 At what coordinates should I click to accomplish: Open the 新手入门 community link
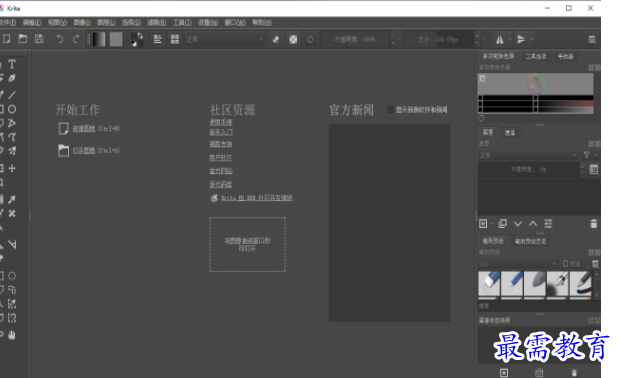point(221,132)
